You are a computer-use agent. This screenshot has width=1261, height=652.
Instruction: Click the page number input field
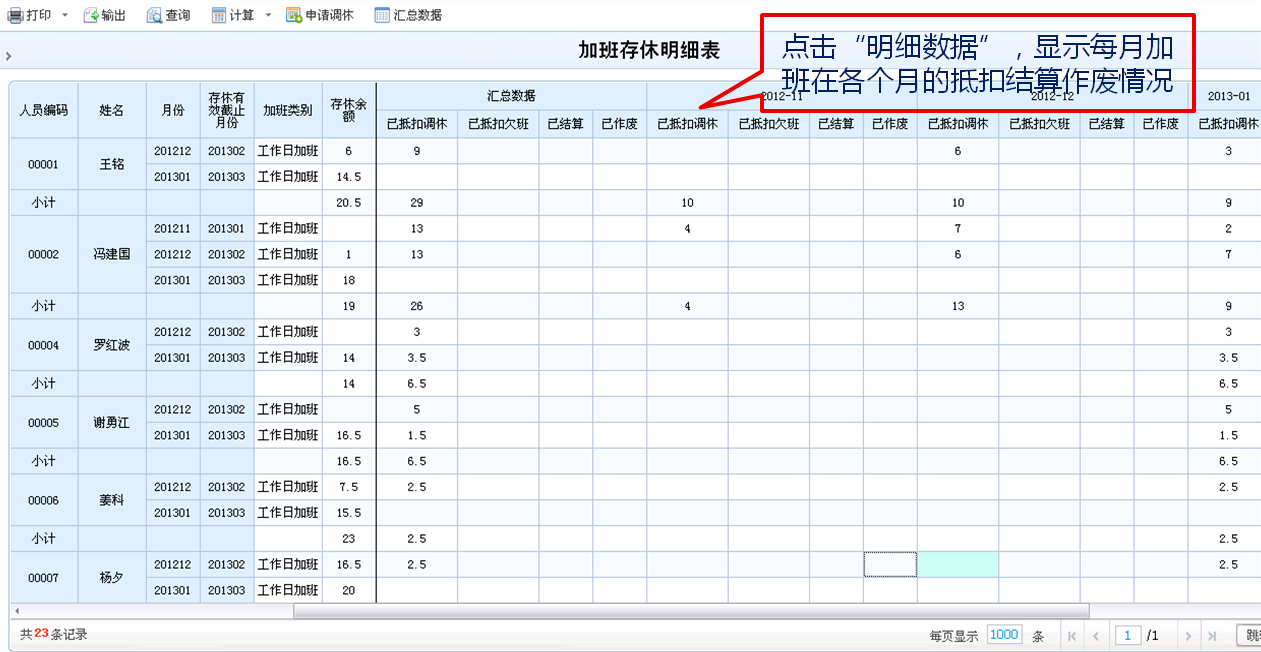[1129, 635]
